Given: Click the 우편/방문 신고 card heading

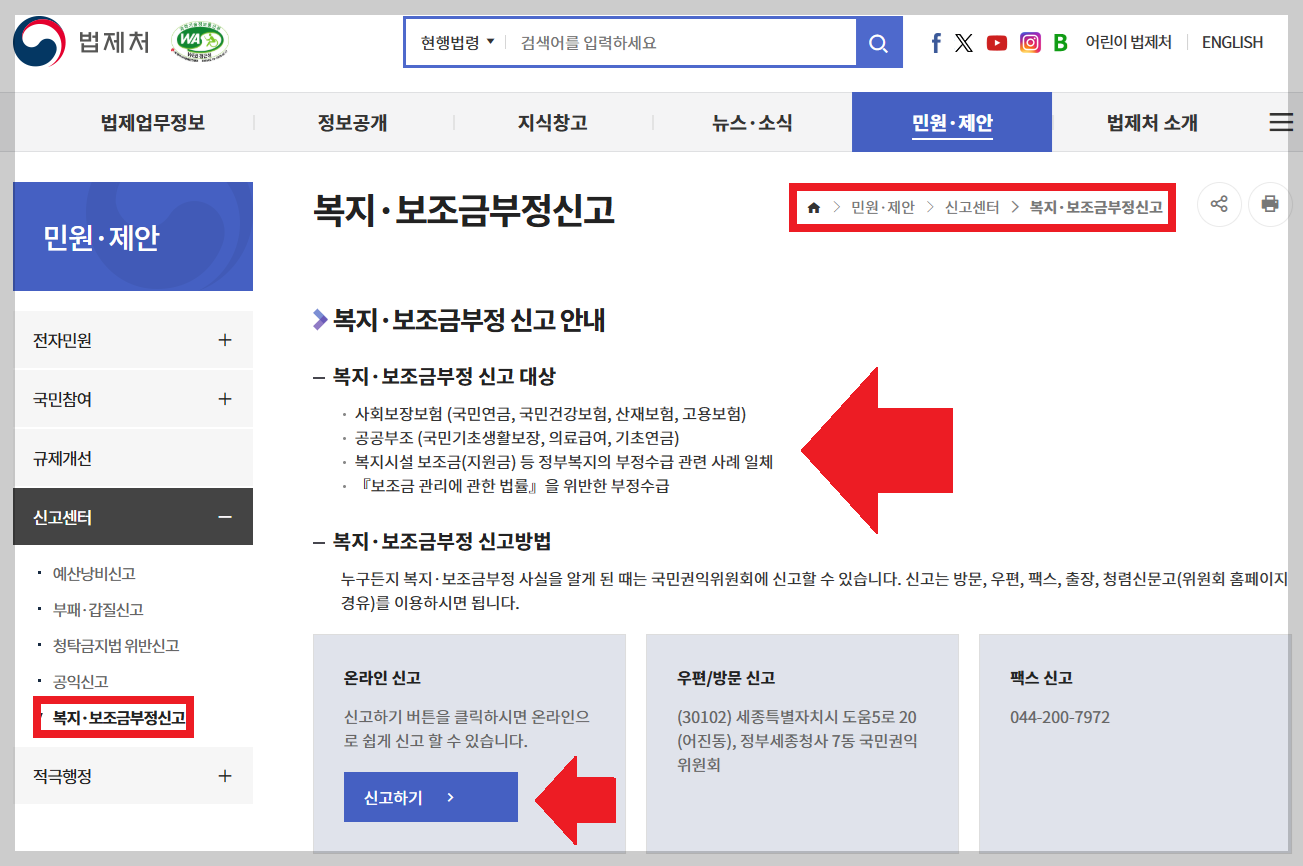Looking at the screenshot, I should [x=726, y=678].
